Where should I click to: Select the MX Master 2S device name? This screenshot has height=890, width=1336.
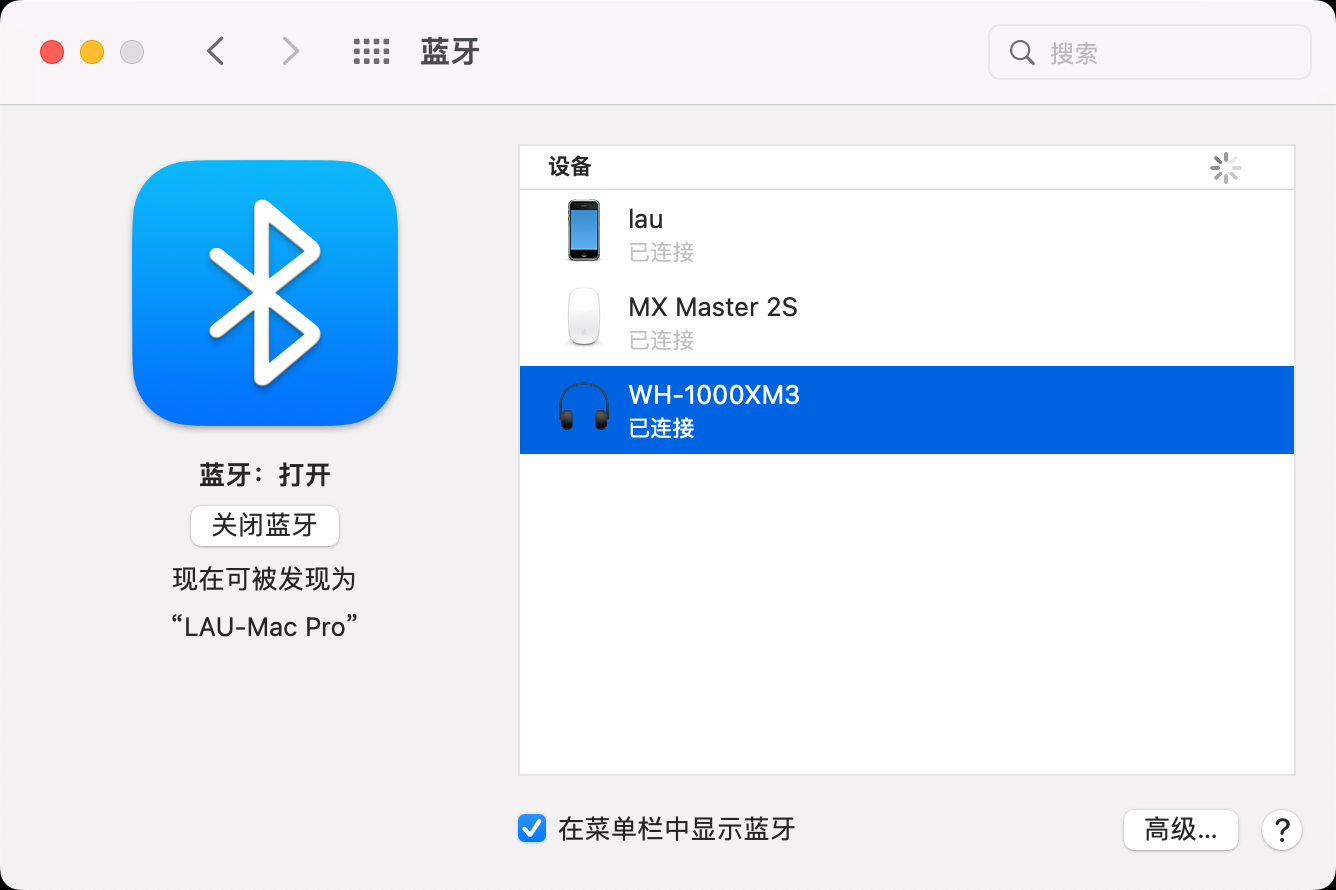click(x=713, y=307)
